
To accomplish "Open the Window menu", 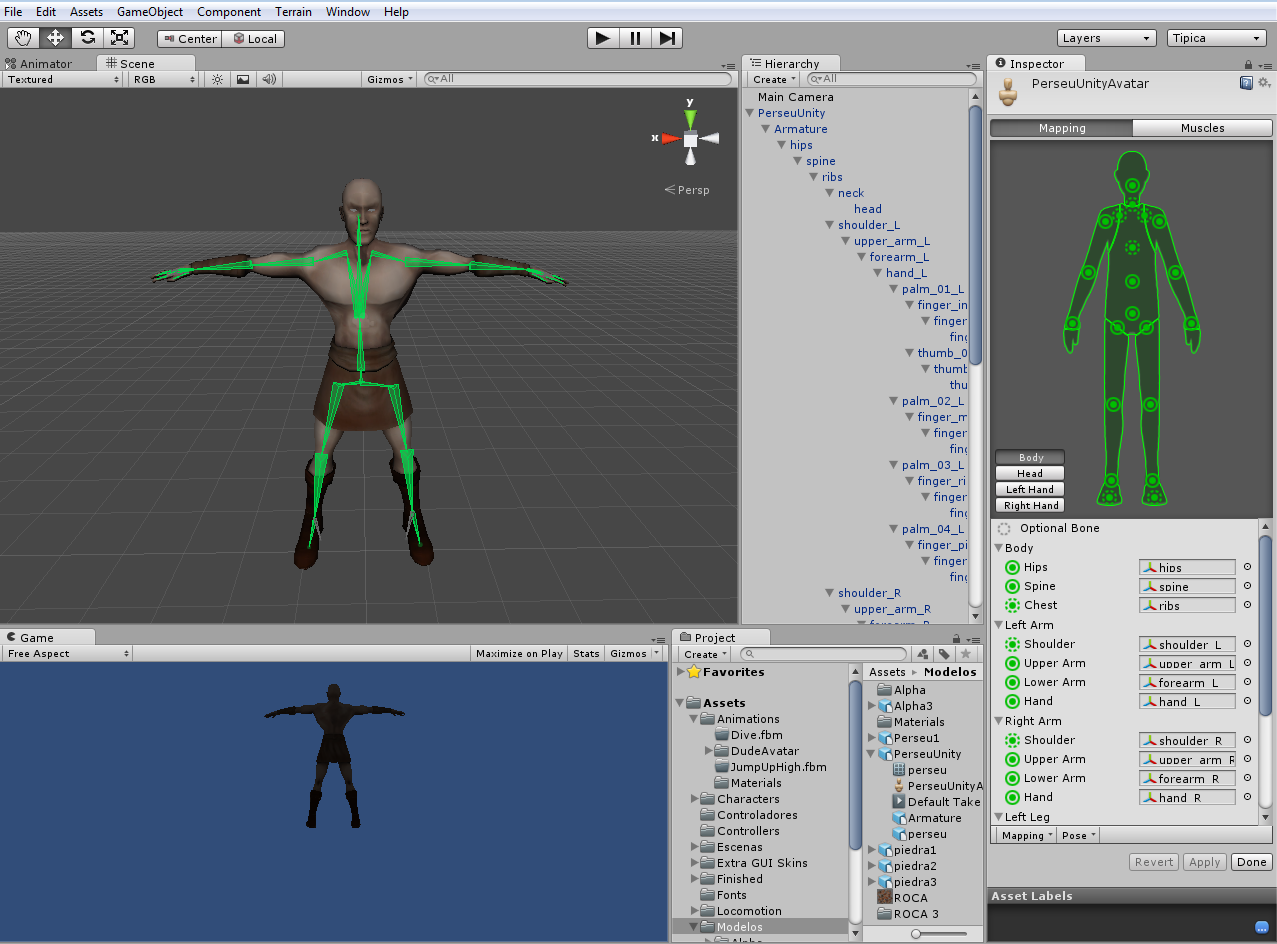I will click(348, 12).
